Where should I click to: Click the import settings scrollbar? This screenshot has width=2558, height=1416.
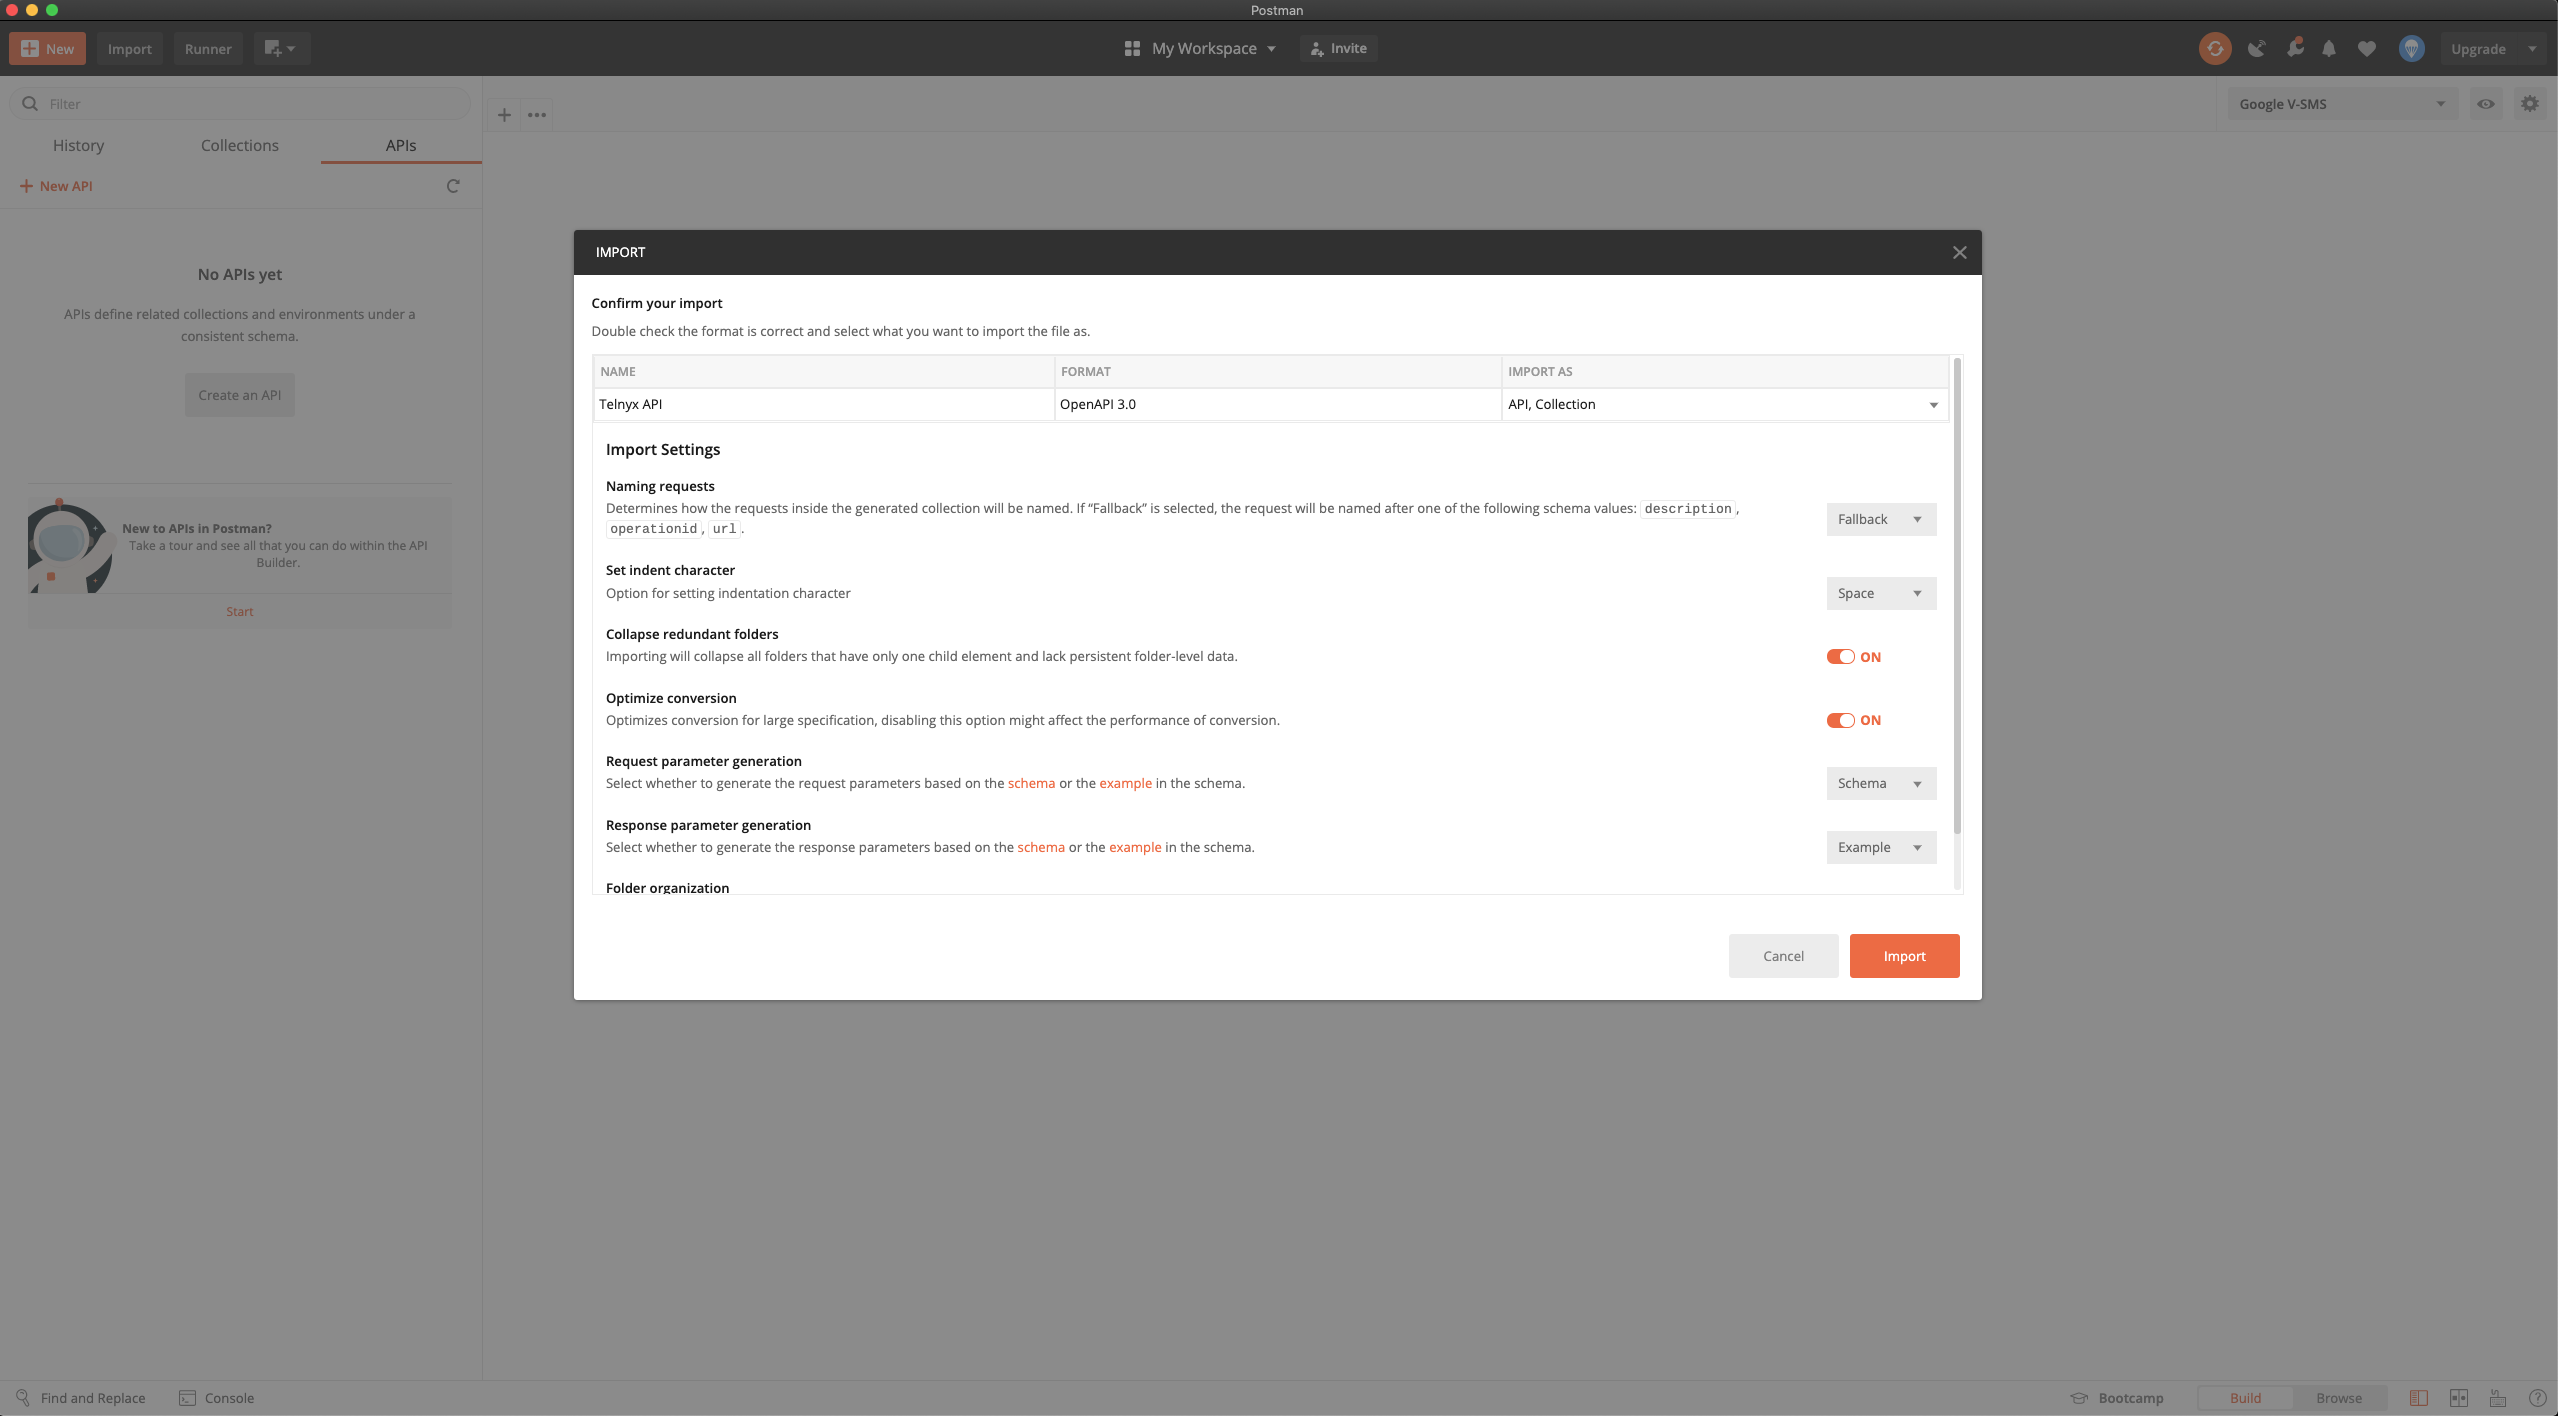click(x=1957, y=596)
